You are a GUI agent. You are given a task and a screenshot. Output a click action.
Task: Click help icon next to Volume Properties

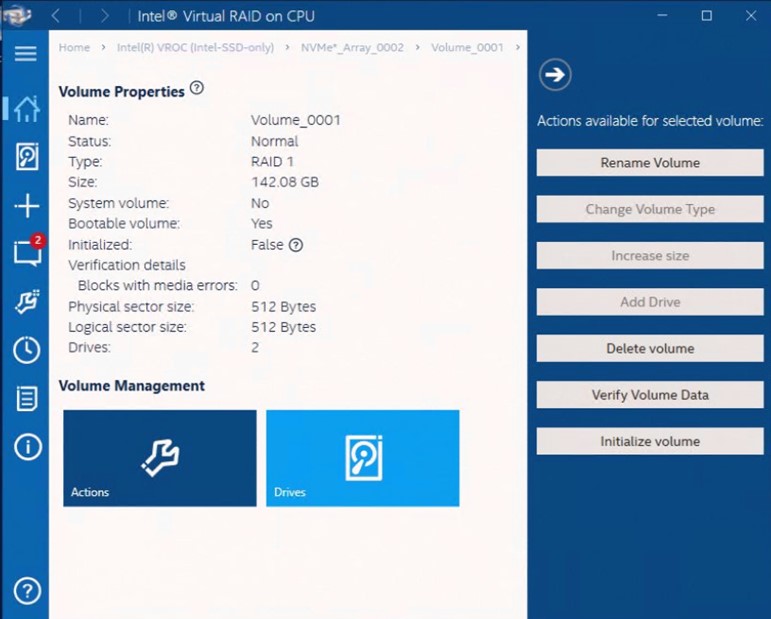197,88
